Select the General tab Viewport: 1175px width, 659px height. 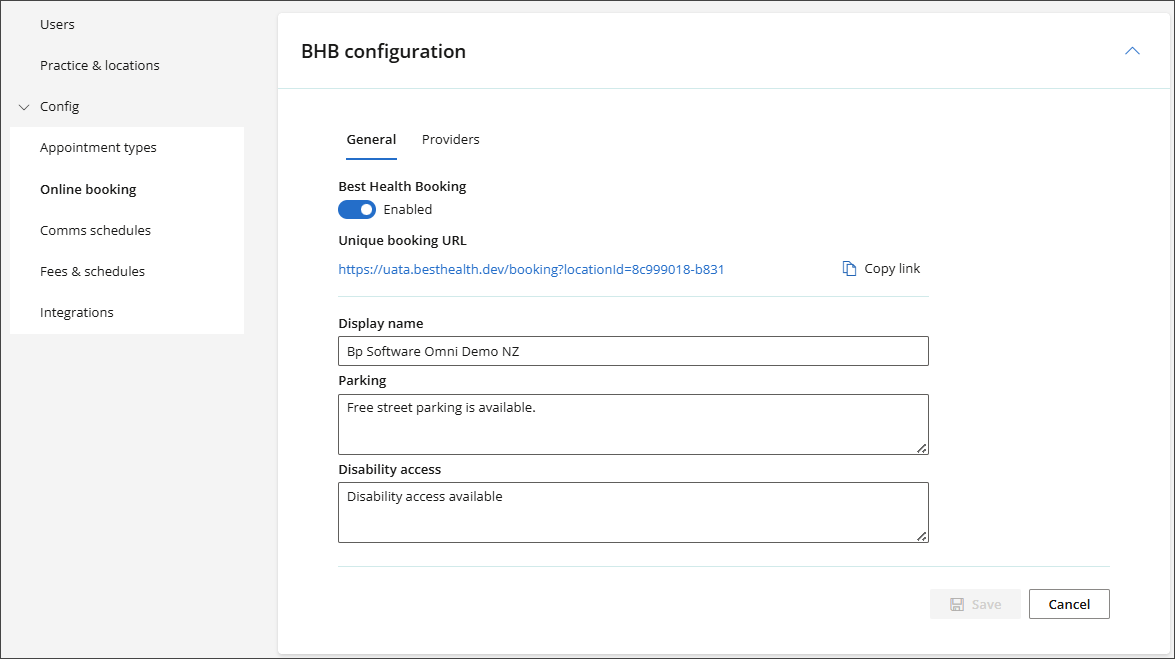[371, 140]
